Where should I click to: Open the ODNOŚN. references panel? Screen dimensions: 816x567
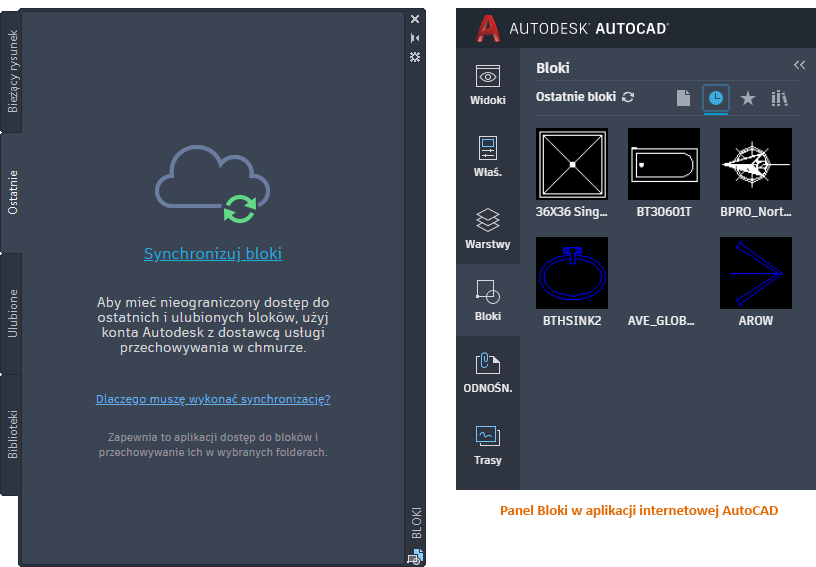[x=488, y=372]
